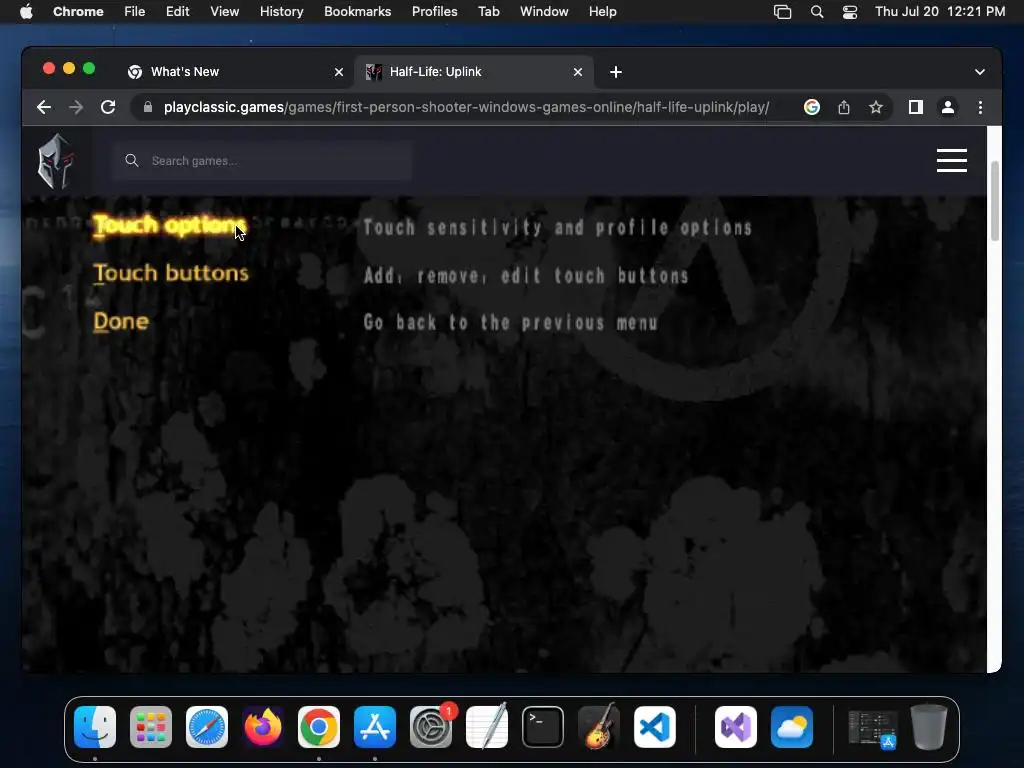Open the Apple menu
The width and height of the screenshot is (1024, 768).
(26, 12)
